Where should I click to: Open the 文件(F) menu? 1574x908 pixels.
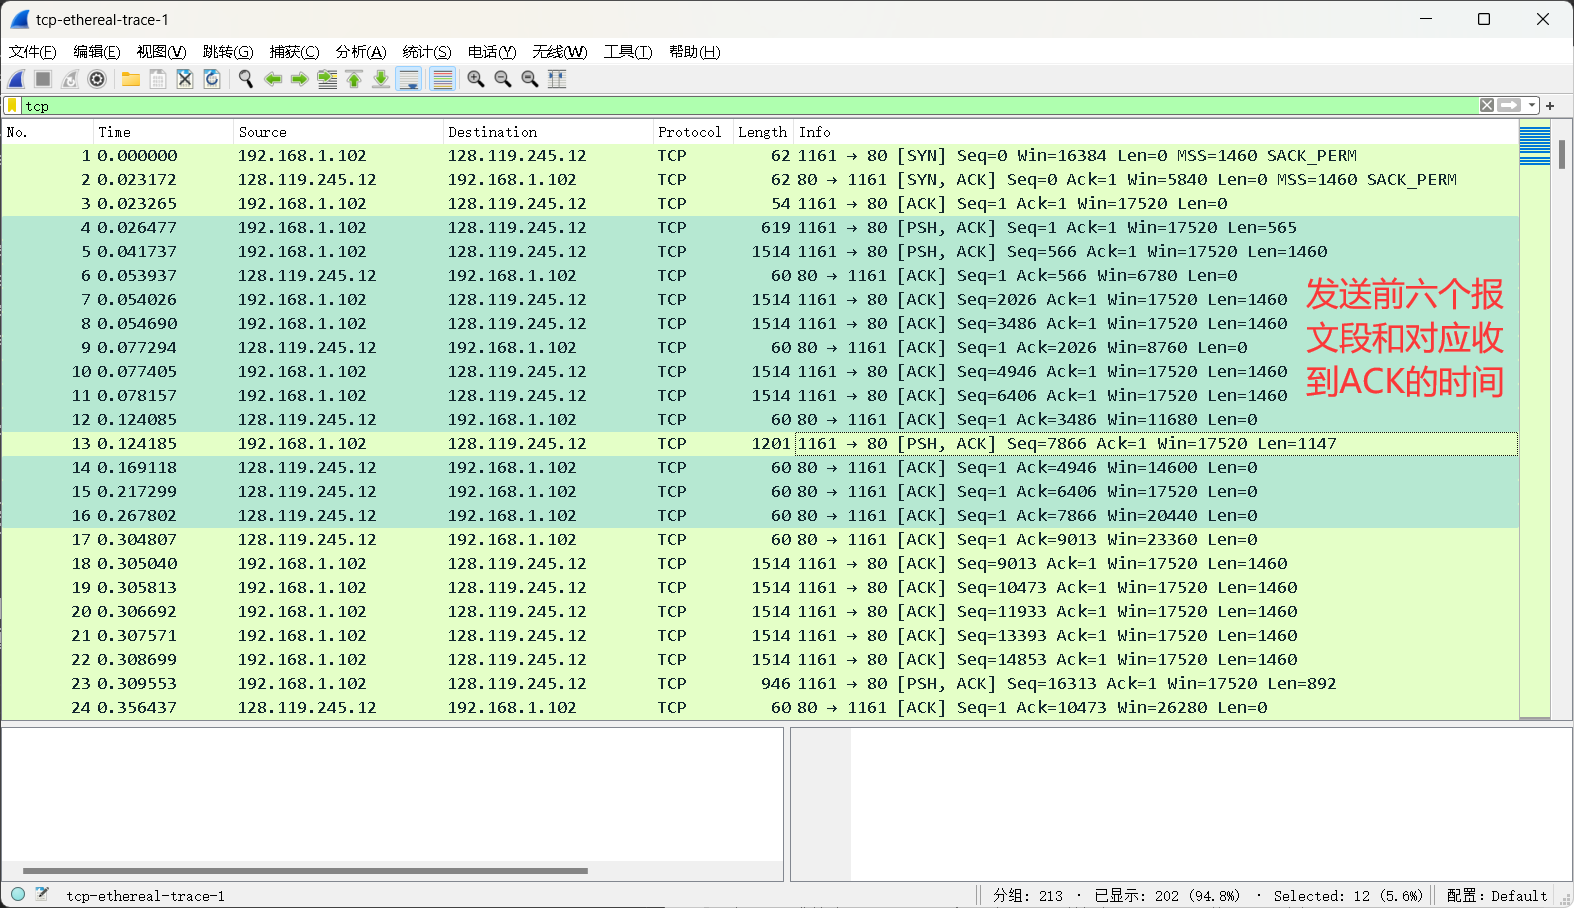(32, 52)
